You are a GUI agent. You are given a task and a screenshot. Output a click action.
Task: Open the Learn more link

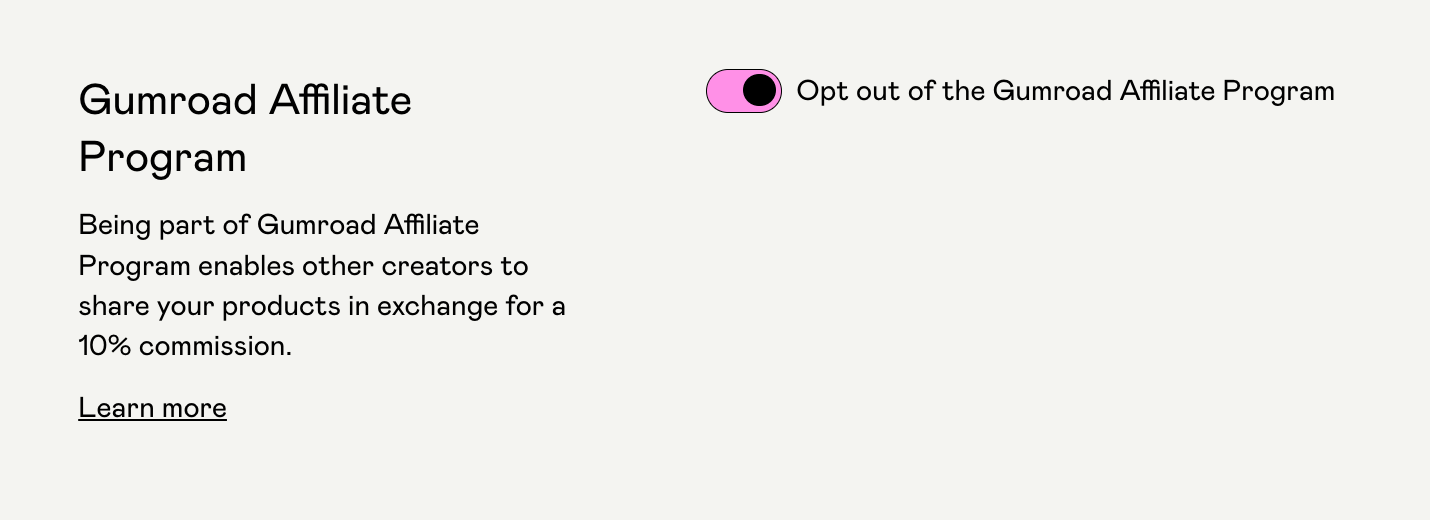click(152, 408)
